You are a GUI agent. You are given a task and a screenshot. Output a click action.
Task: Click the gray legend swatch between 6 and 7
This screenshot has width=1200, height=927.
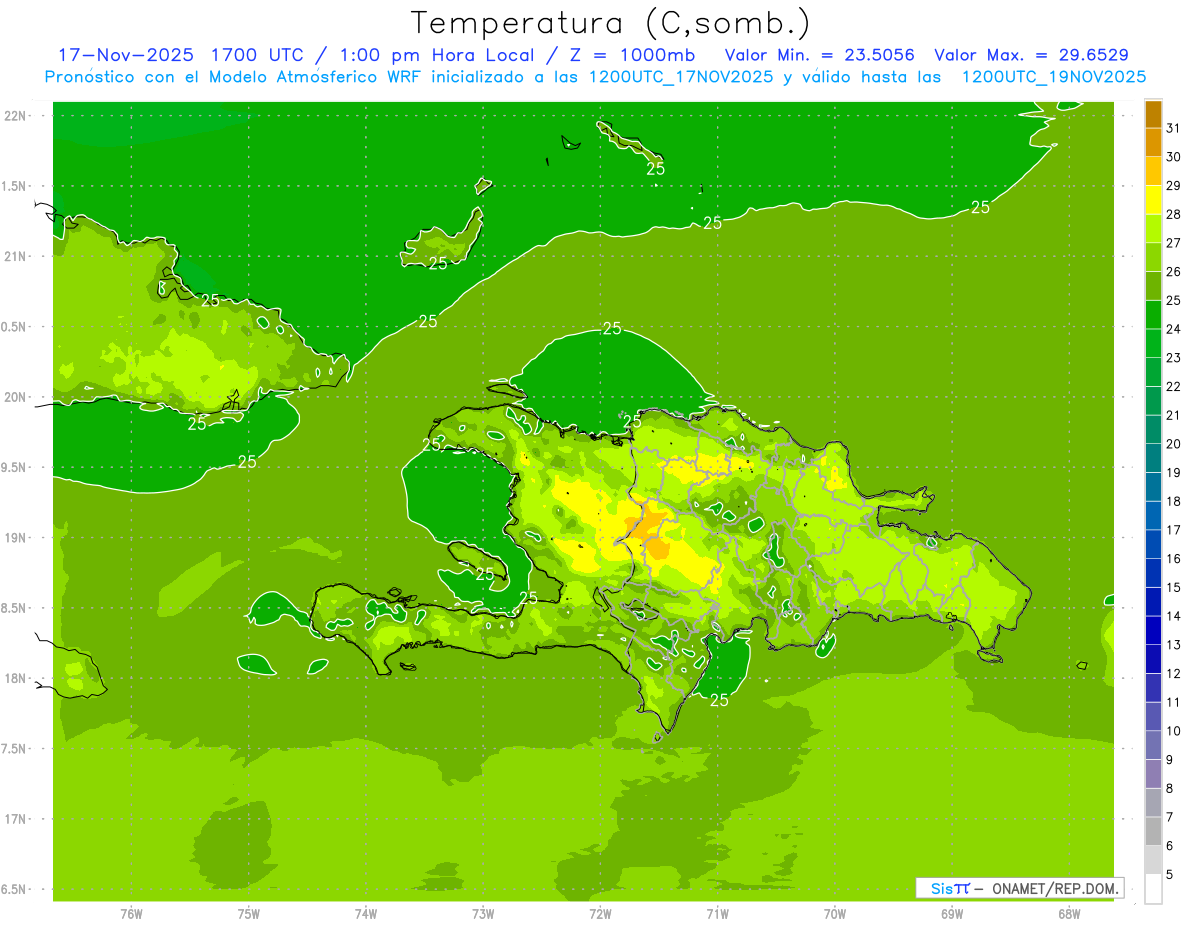(x=1153, y=831)
